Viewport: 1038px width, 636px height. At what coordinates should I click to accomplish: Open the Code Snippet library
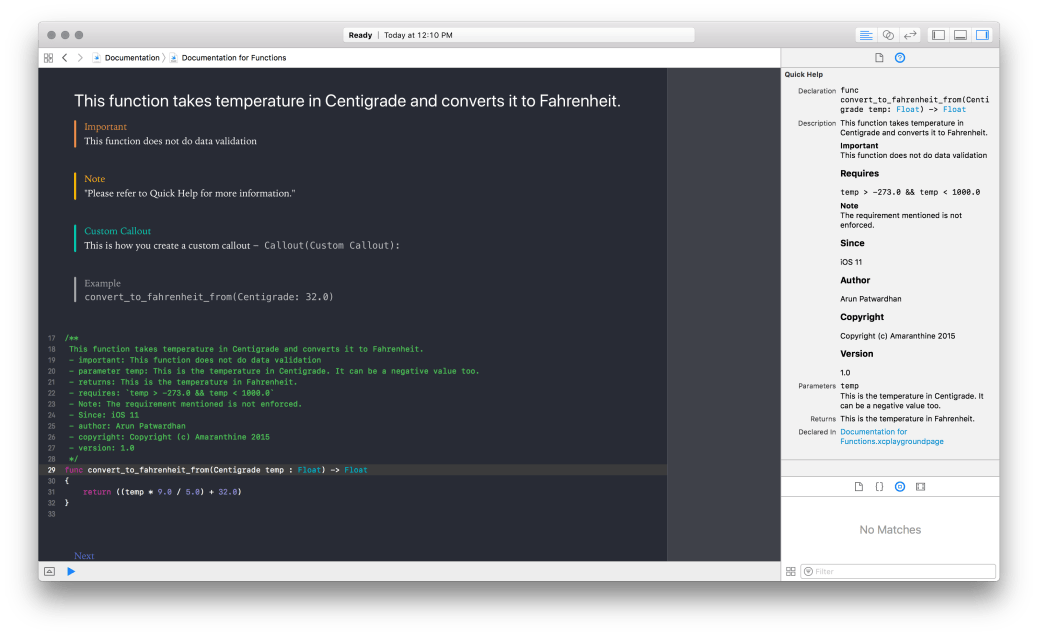[878, 486]
